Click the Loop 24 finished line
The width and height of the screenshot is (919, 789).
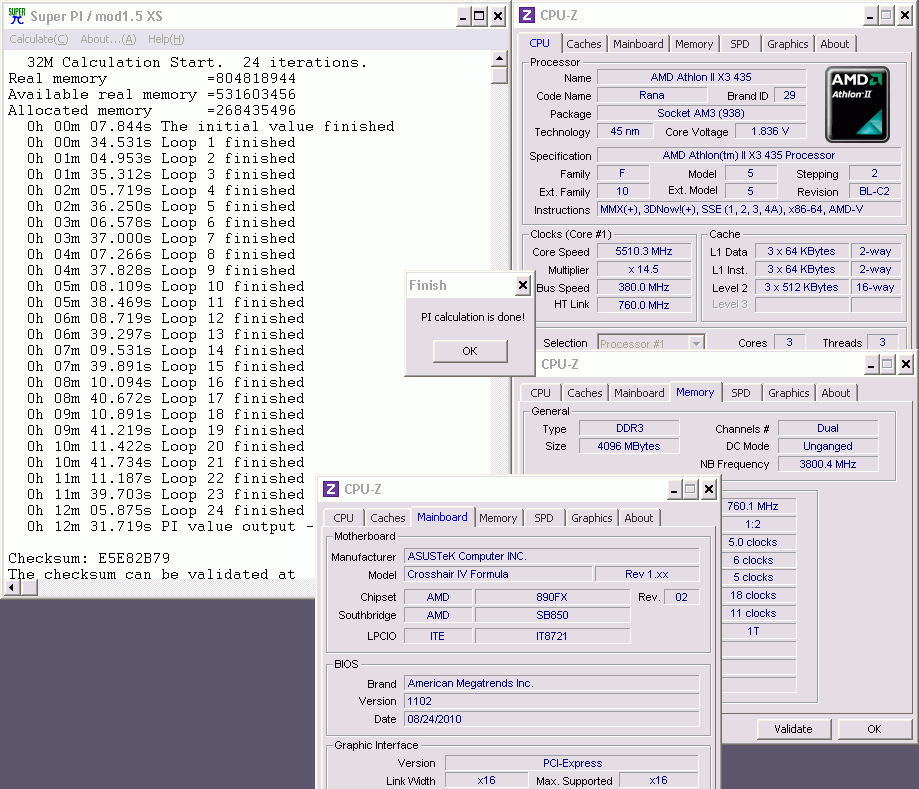click(x=166, y=511)
